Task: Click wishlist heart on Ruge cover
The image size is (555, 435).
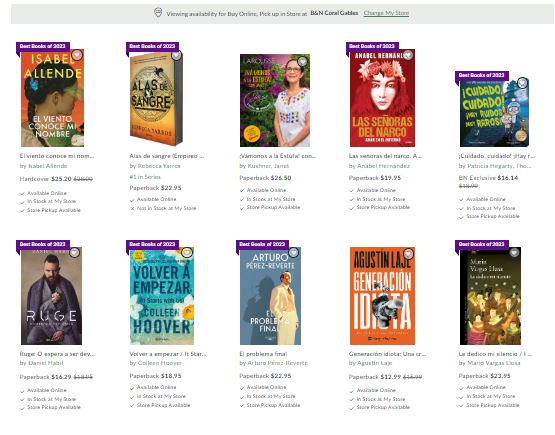Action: click(74, 252)
